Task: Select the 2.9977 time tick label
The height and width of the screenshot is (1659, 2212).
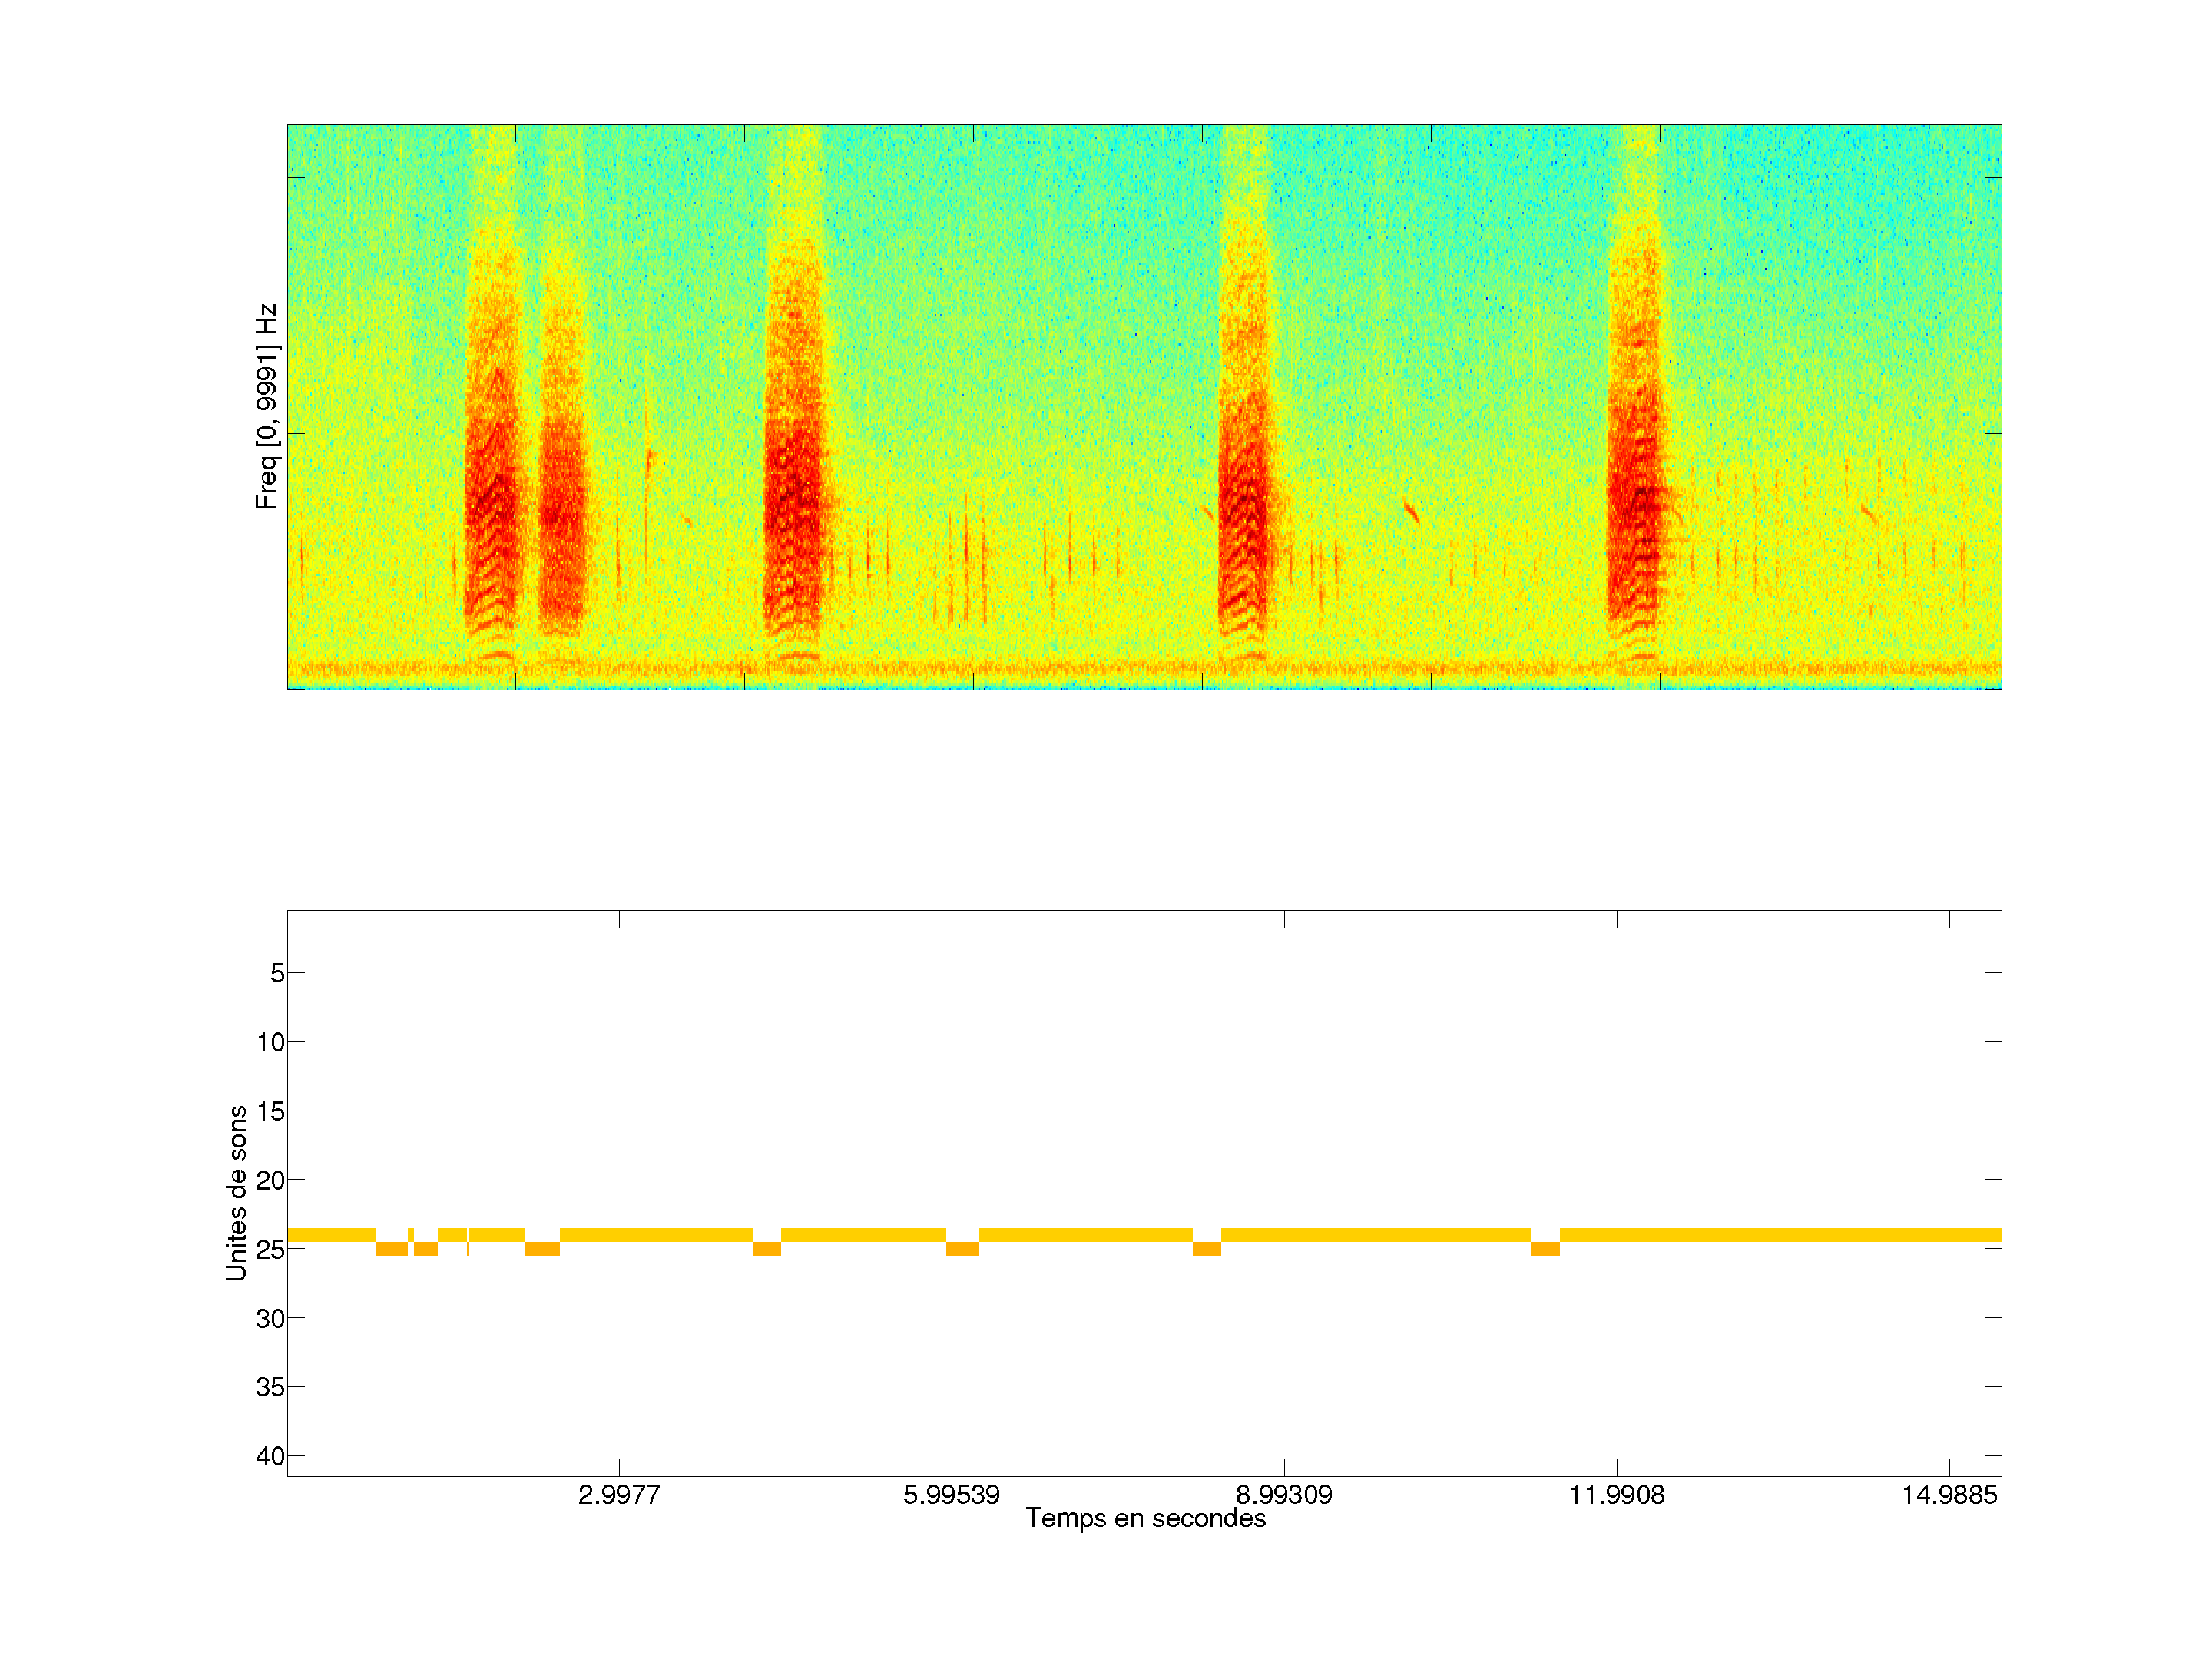Action: [619, 1495]
